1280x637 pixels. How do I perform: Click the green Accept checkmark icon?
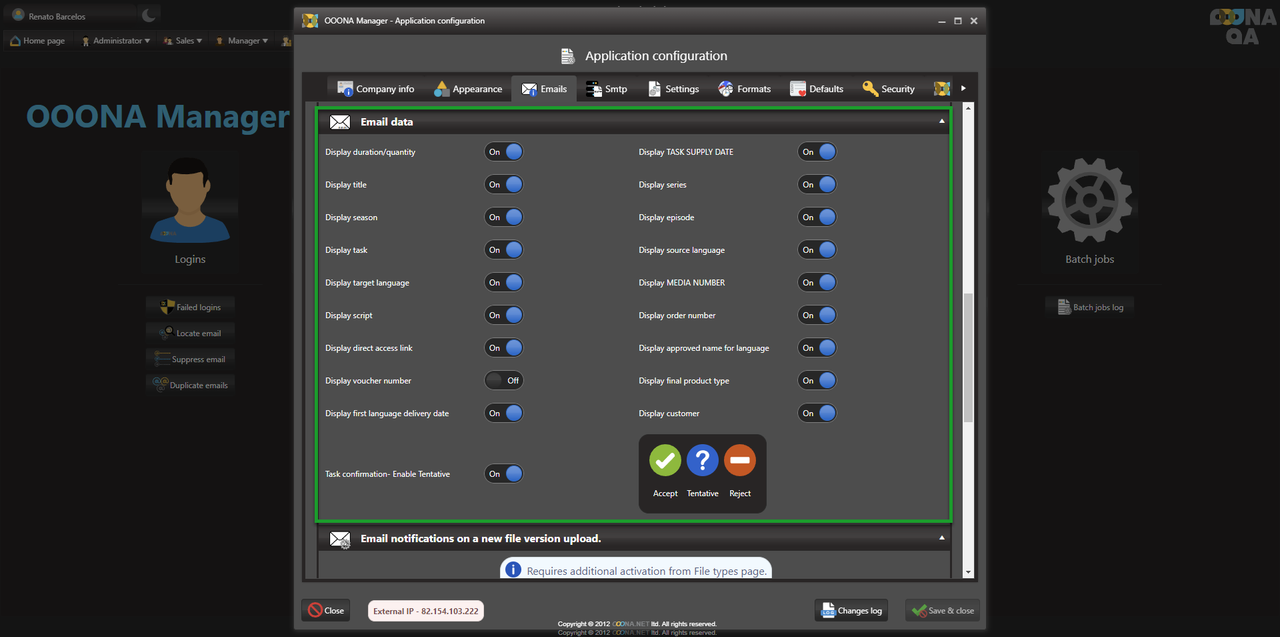pos(665,461)
